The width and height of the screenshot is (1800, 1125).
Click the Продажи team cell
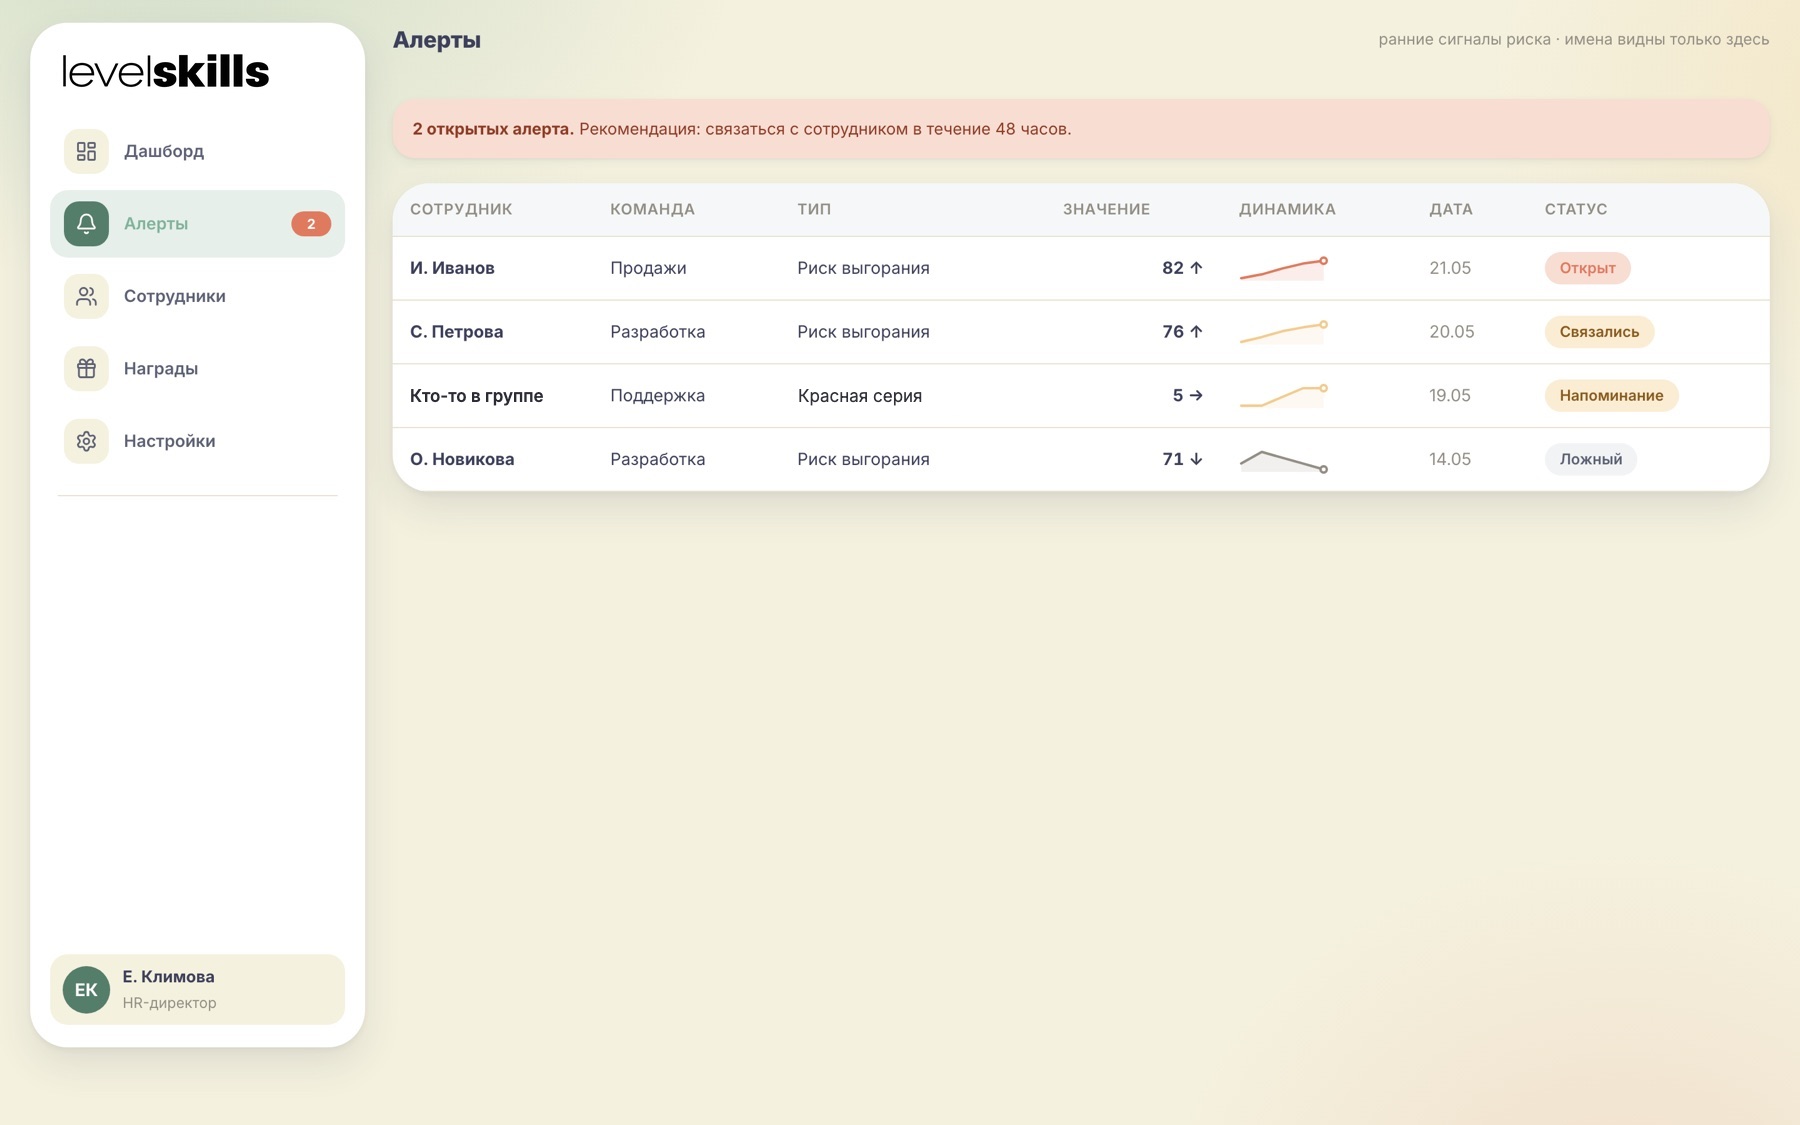coord(648,268)
